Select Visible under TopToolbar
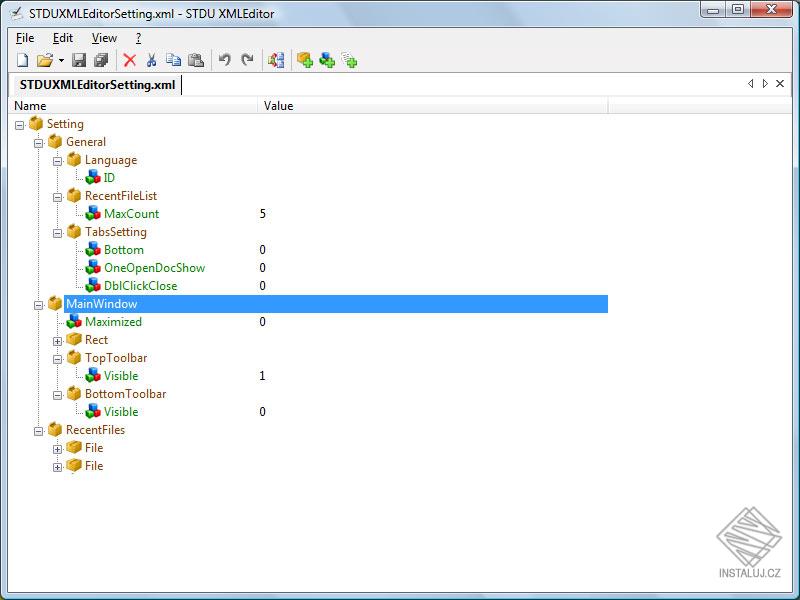The width and height of the screenshot is (800, 600). pyautogui.click(x=121, y=376)
